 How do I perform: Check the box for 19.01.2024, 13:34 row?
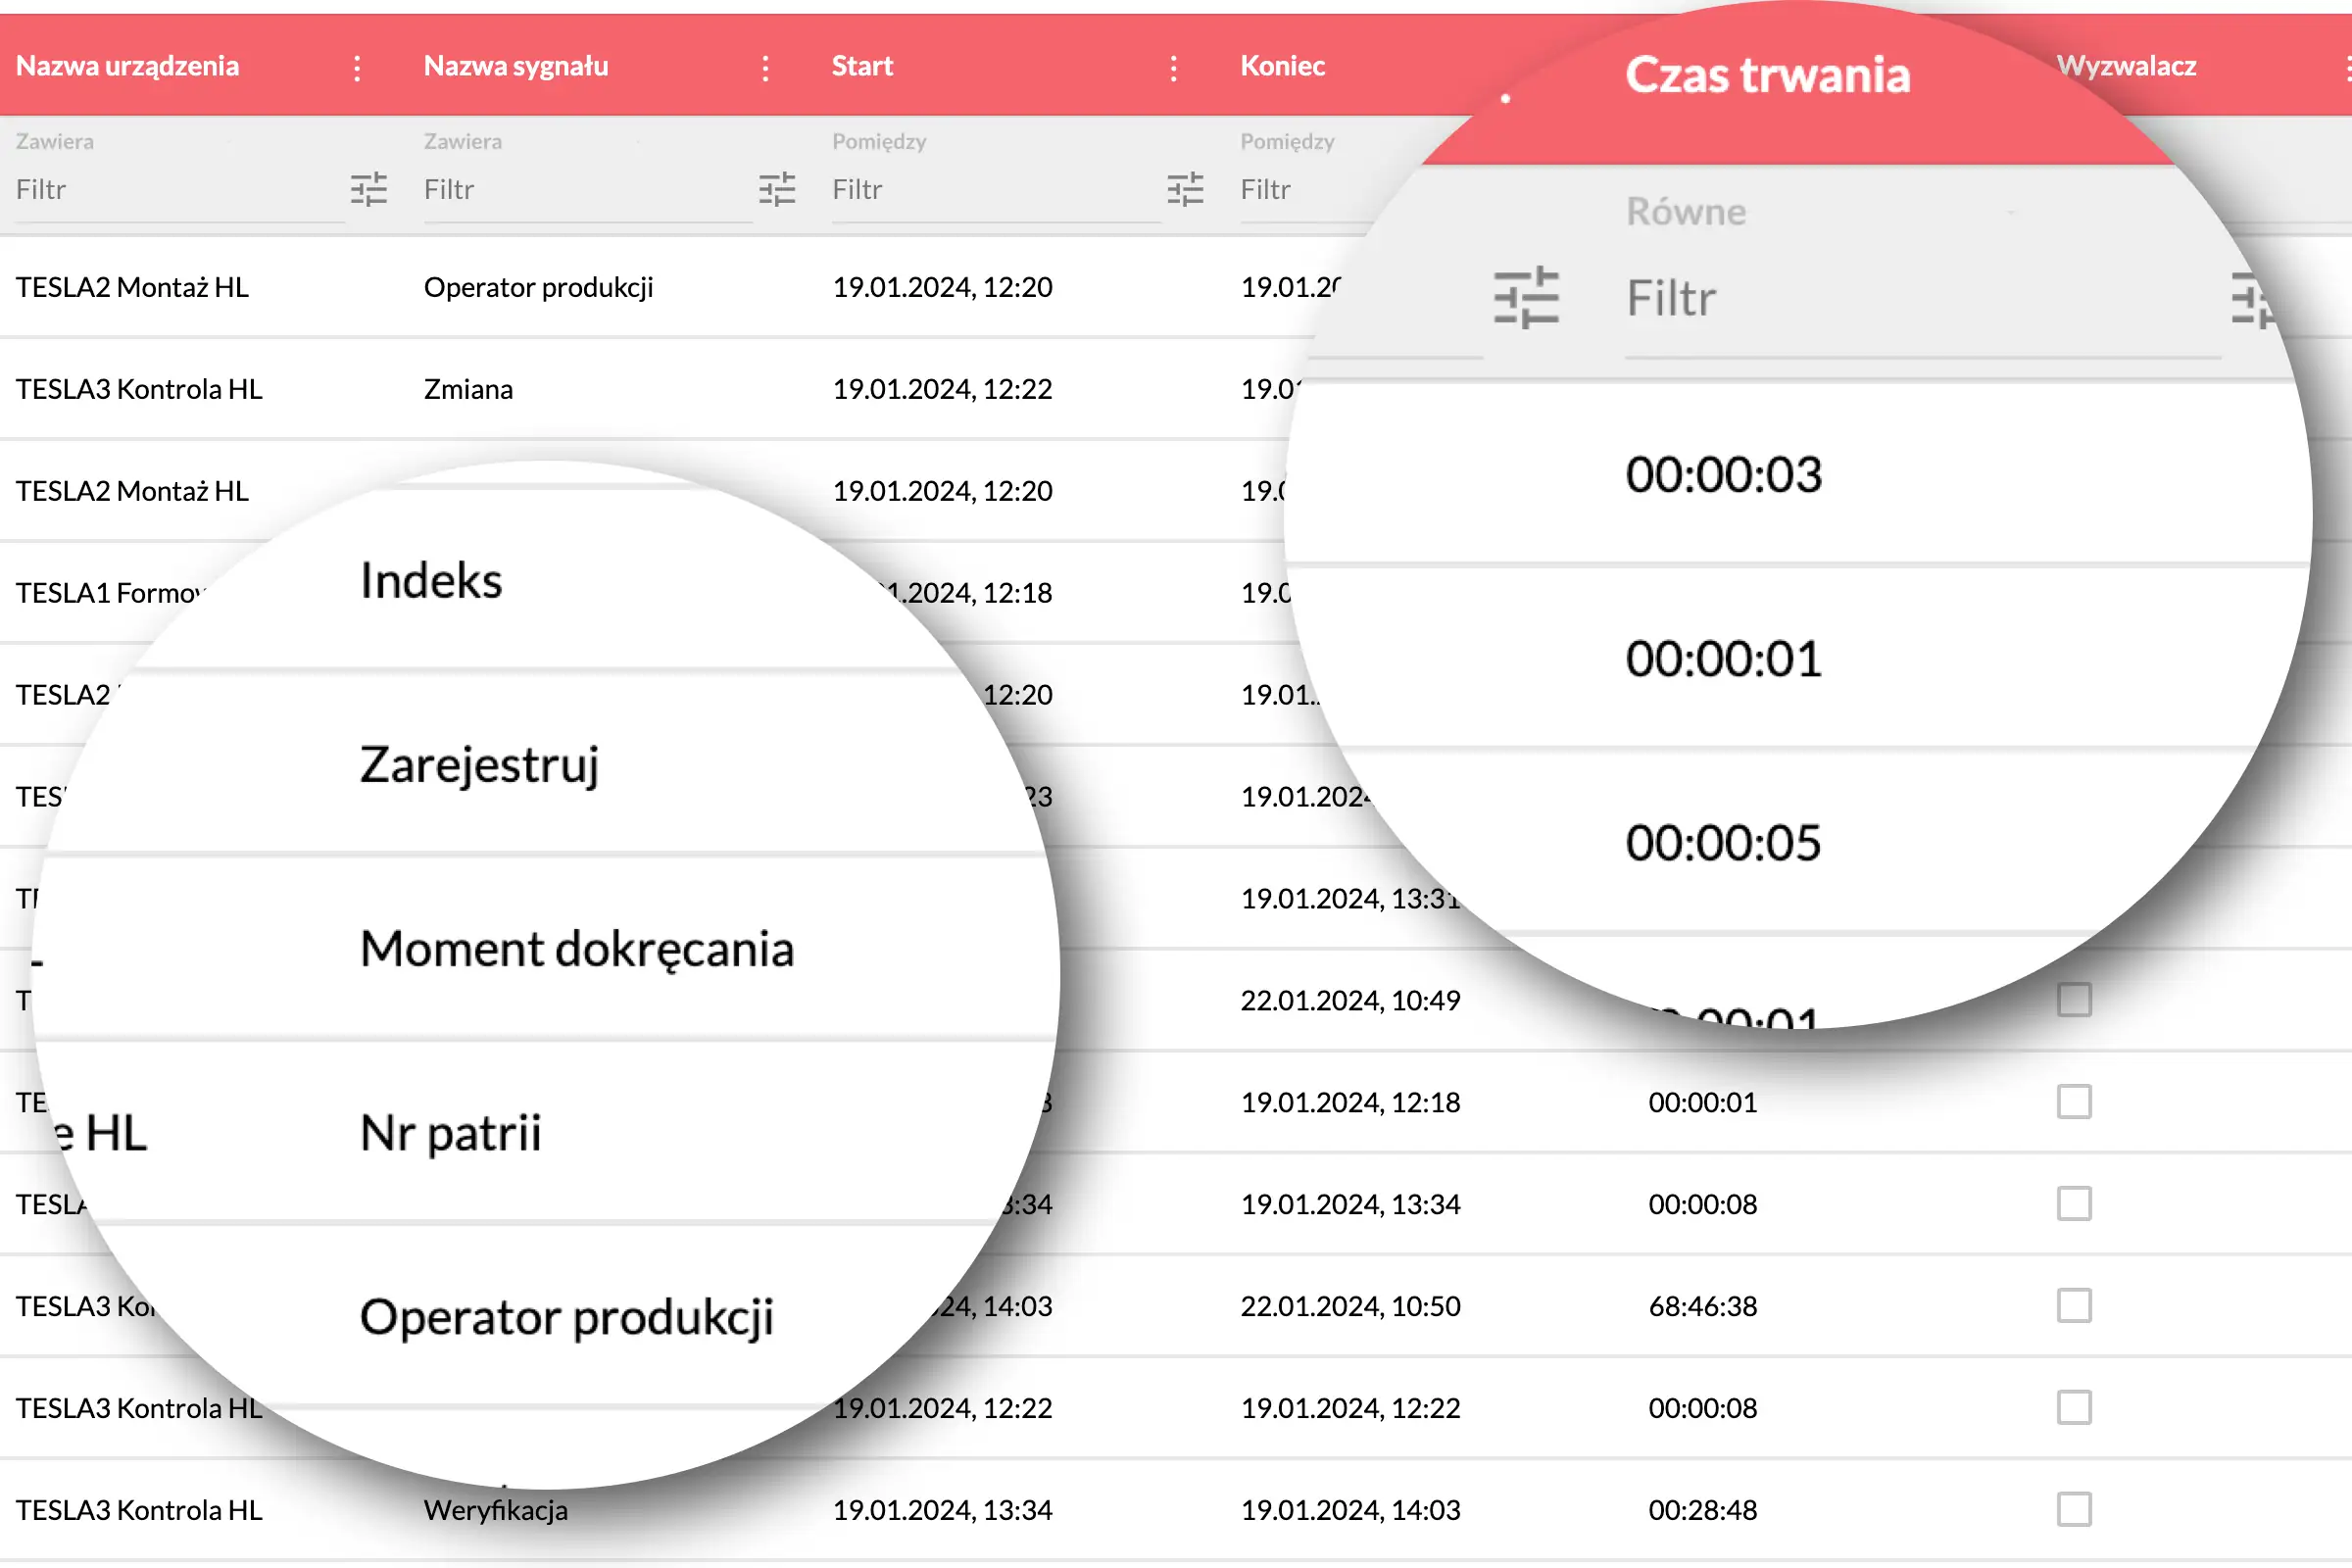2074,1203
